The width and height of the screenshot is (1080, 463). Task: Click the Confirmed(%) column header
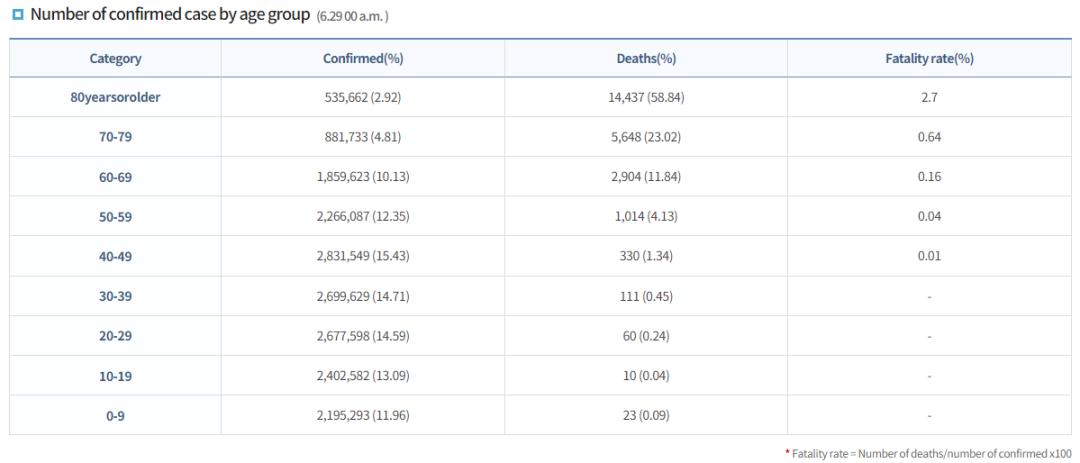[363, 59]
